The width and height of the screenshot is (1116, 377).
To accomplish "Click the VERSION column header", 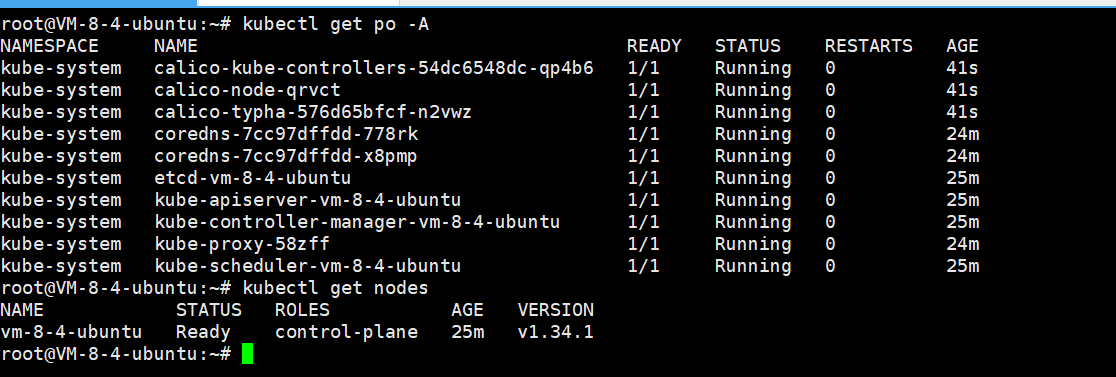I will point(556,310).
